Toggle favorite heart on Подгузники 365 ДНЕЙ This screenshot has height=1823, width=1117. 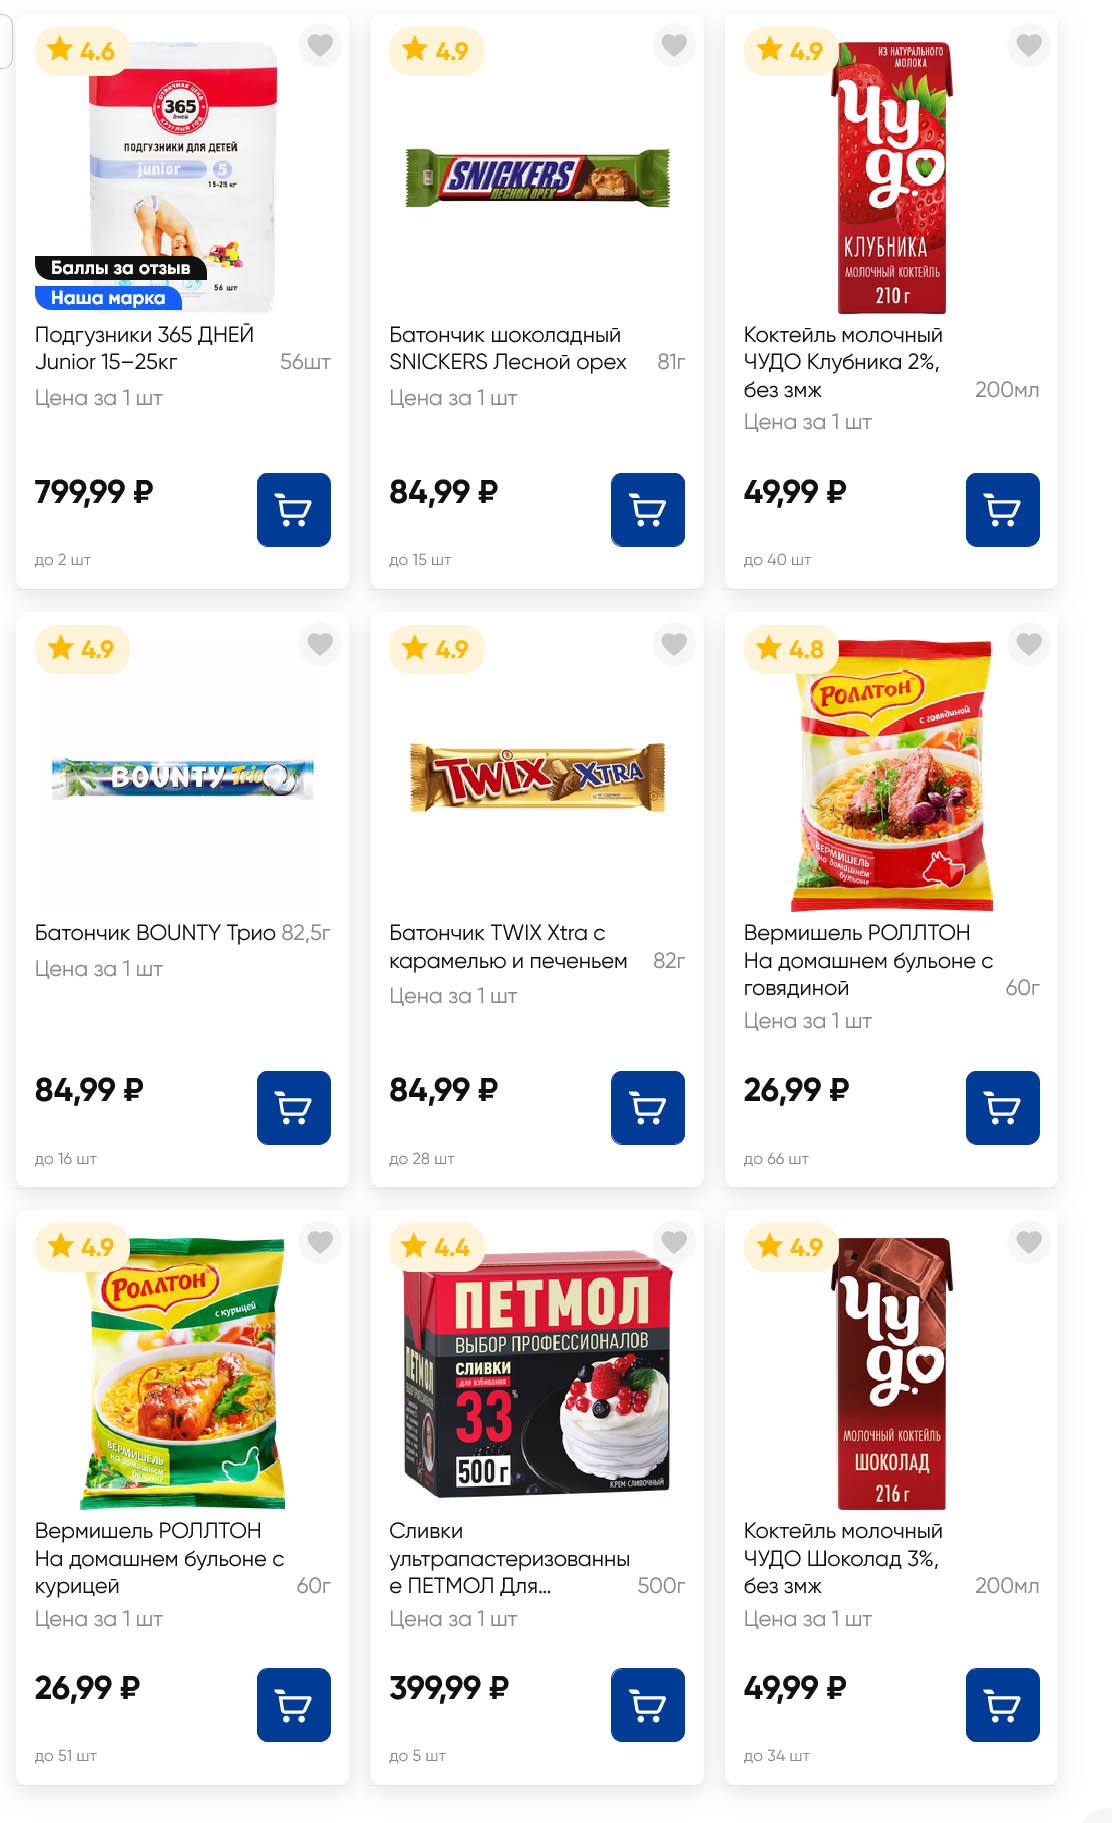coord(320,45)
